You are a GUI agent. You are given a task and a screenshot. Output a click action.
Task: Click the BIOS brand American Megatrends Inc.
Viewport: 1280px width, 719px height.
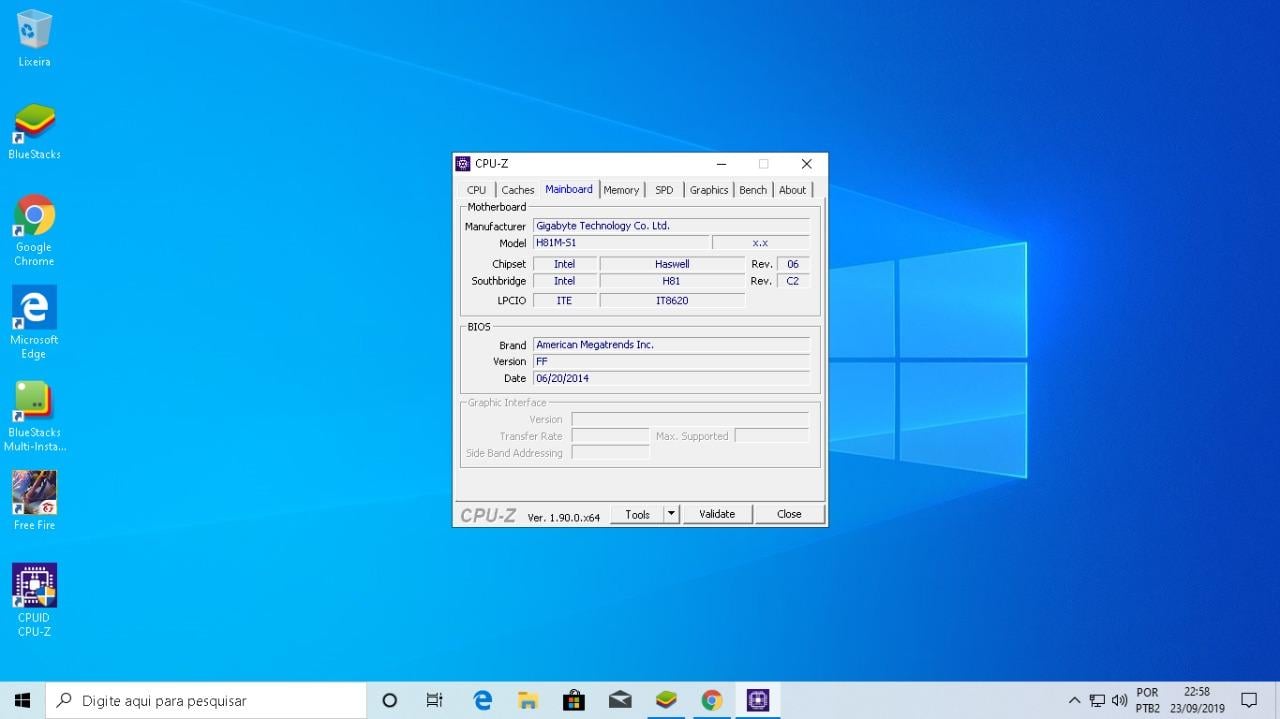coord(671,345)
